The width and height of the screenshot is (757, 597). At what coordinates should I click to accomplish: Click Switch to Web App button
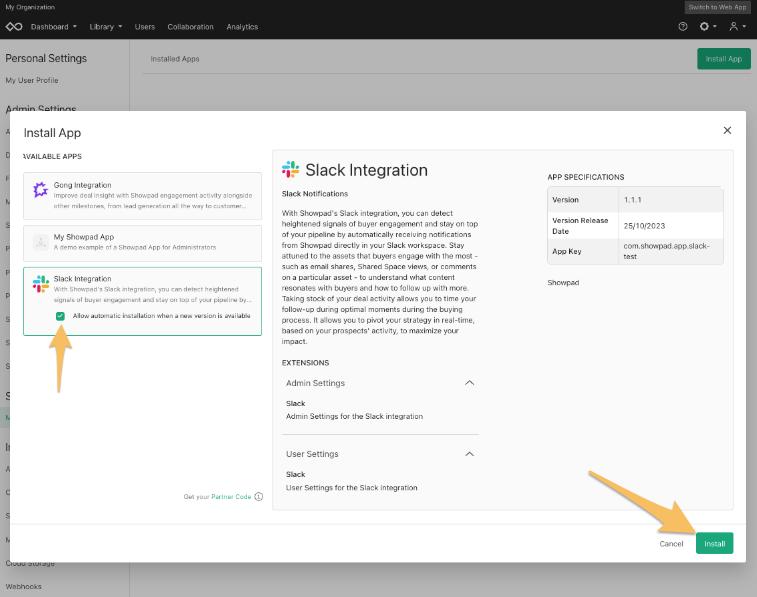coord(717,7)
